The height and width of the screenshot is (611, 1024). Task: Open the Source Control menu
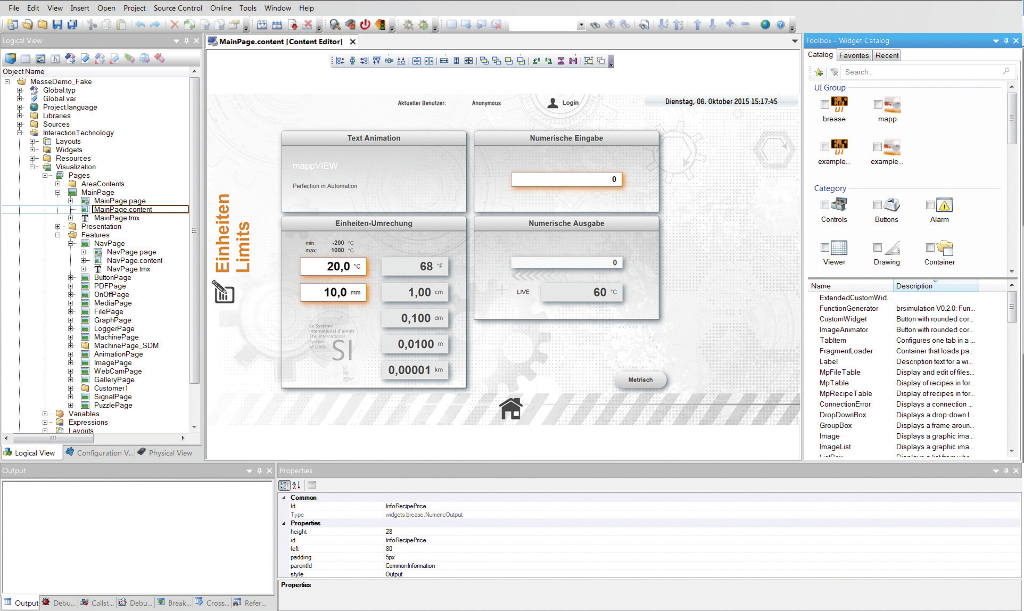(x=177, y=8)
